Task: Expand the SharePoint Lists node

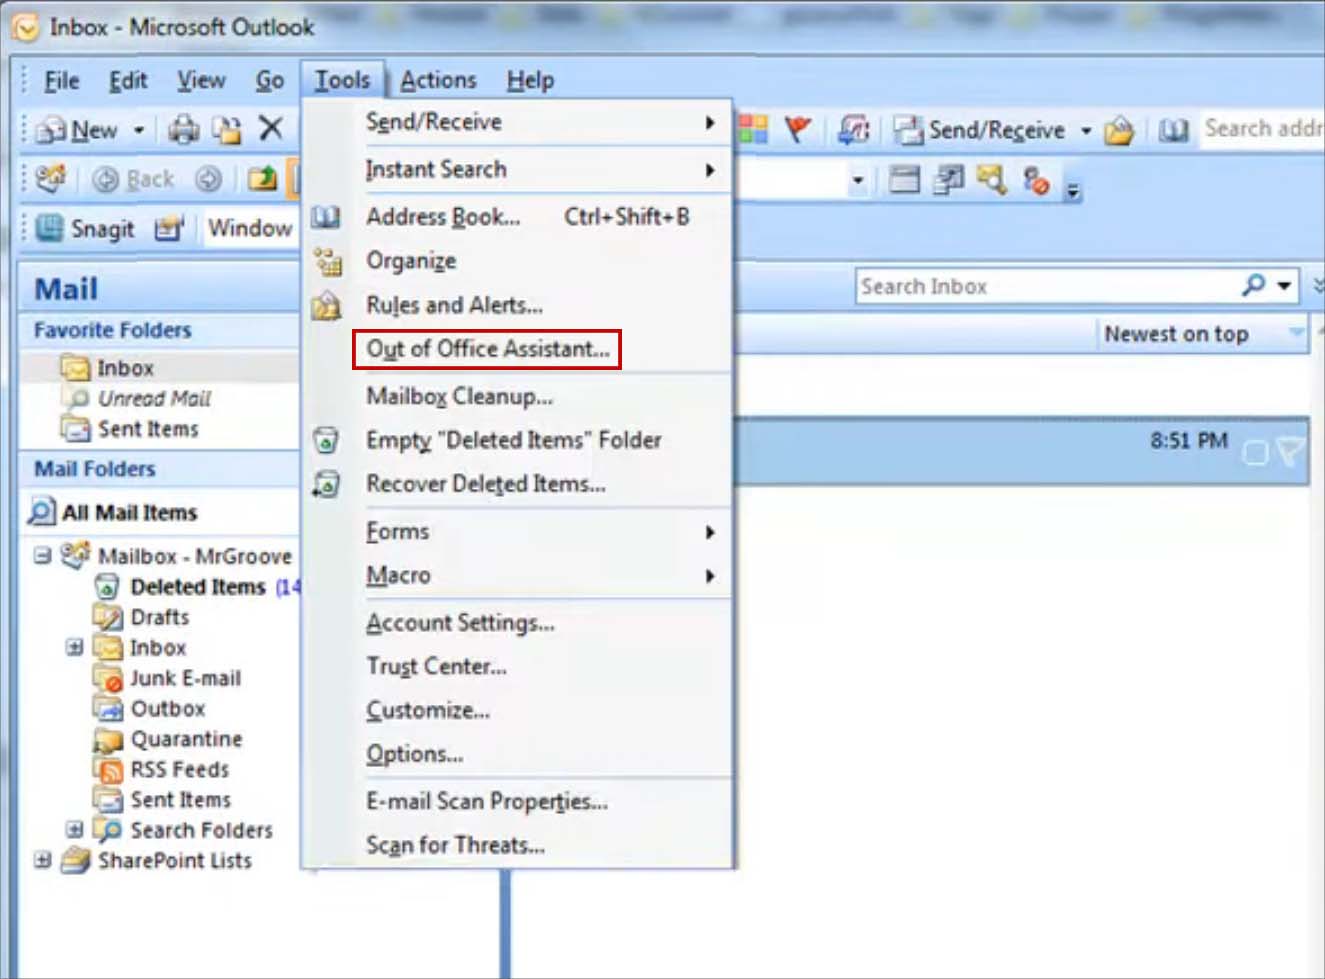Action: tap(42, 859)
